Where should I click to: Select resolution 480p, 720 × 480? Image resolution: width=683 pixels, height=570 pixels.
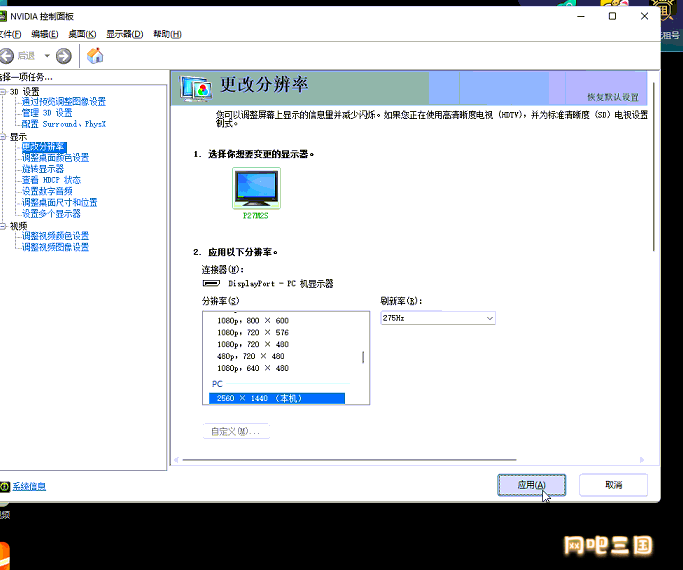(x=250, y=356)
